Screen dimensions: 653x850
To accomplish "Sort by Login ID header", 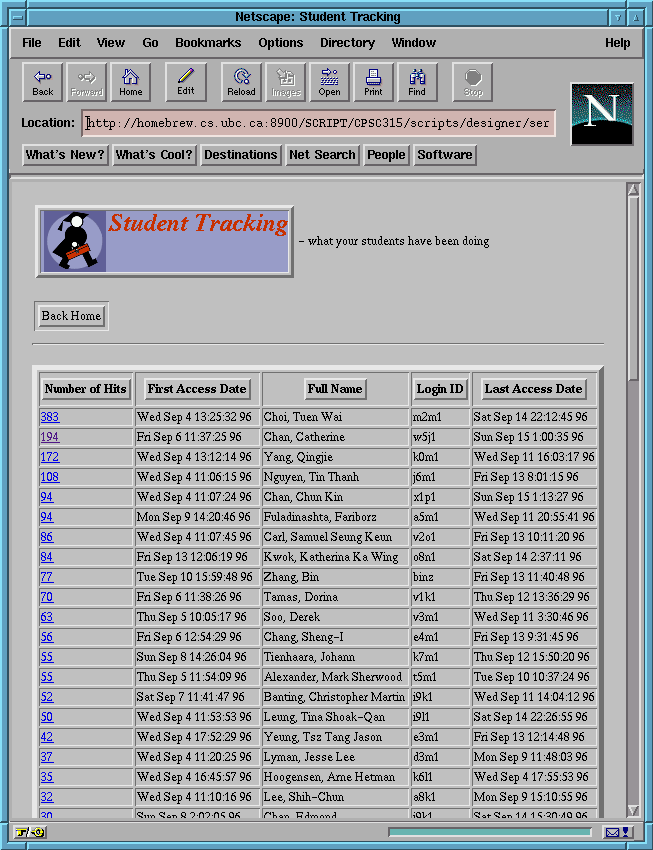I will tap(440, 389).
